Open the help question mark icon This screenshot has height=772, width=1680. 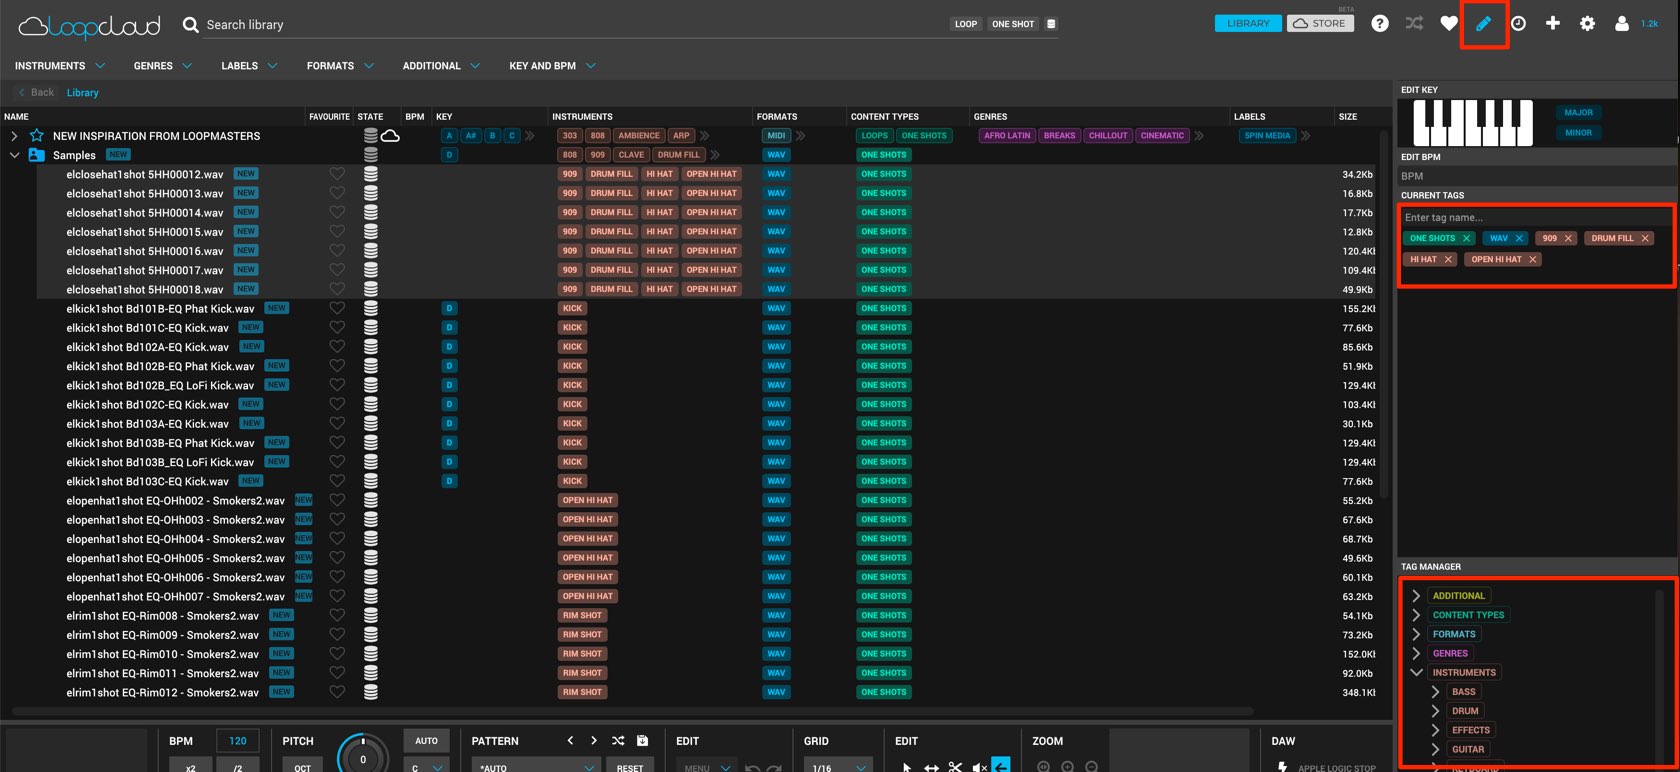click(x=1380, y=23)
